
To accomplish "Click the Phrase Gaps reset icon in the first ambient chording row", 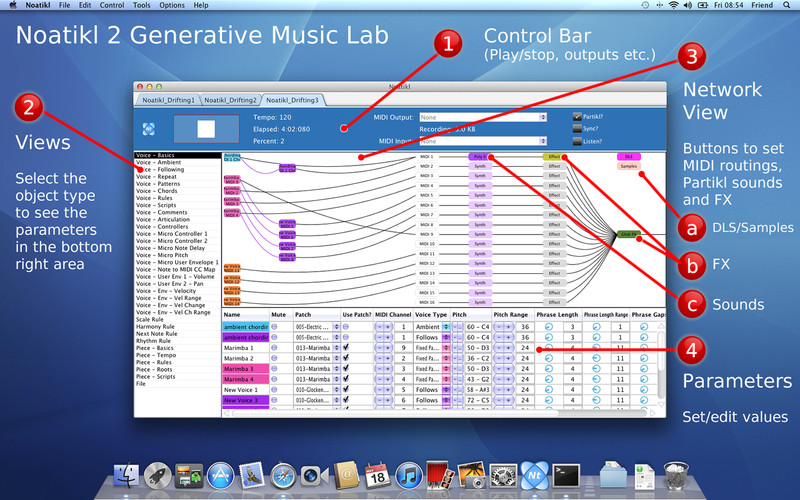I will pos(644,327).
